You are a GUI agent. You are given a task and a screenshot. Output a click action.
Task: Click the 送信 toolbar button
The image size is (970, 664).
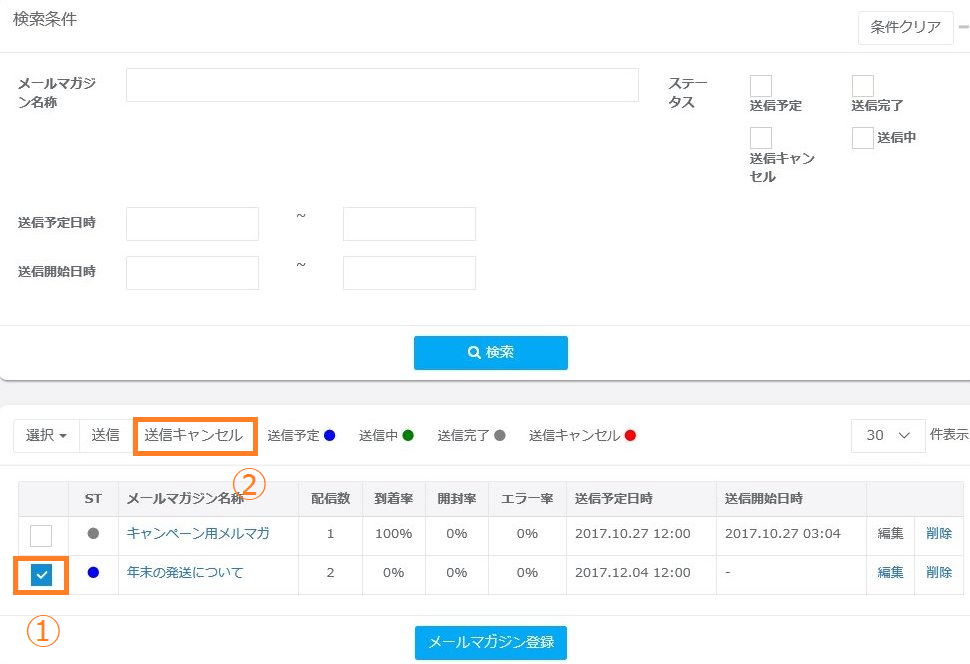[x=105, y=436]
